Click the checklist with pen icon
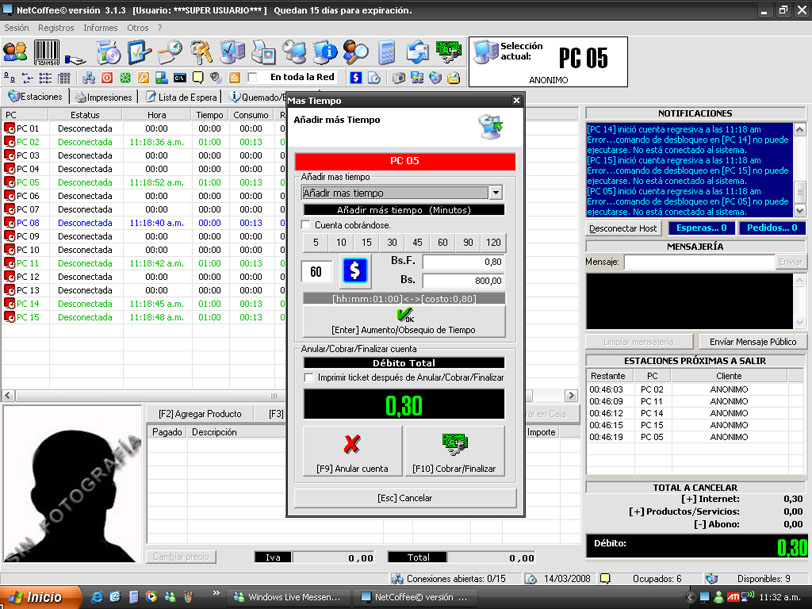Screen dimensions: 812x609 [139, 52]
